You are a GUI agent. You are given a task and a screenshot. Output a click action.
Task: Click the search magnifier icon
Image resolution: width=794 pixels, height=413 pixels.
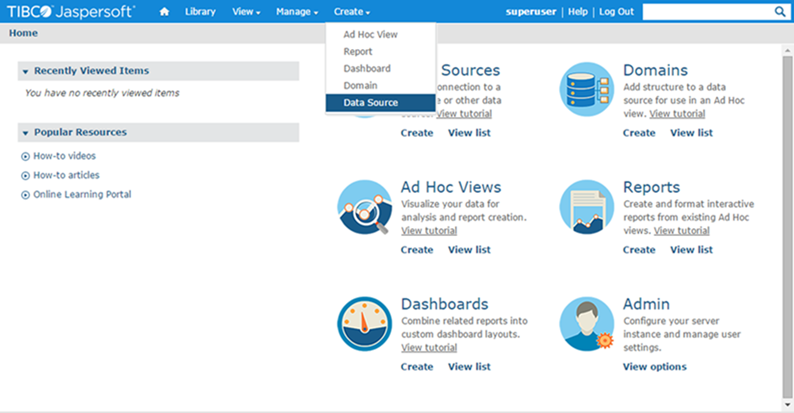pos(780,12)
